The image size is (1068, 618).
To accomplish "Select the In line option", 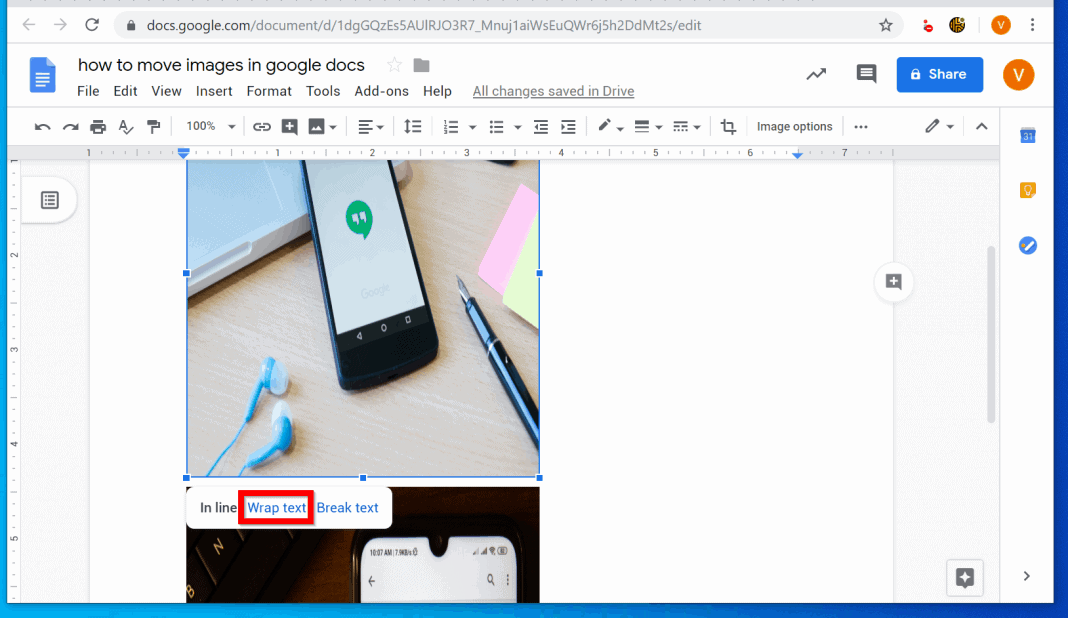I will coord(216,507).
